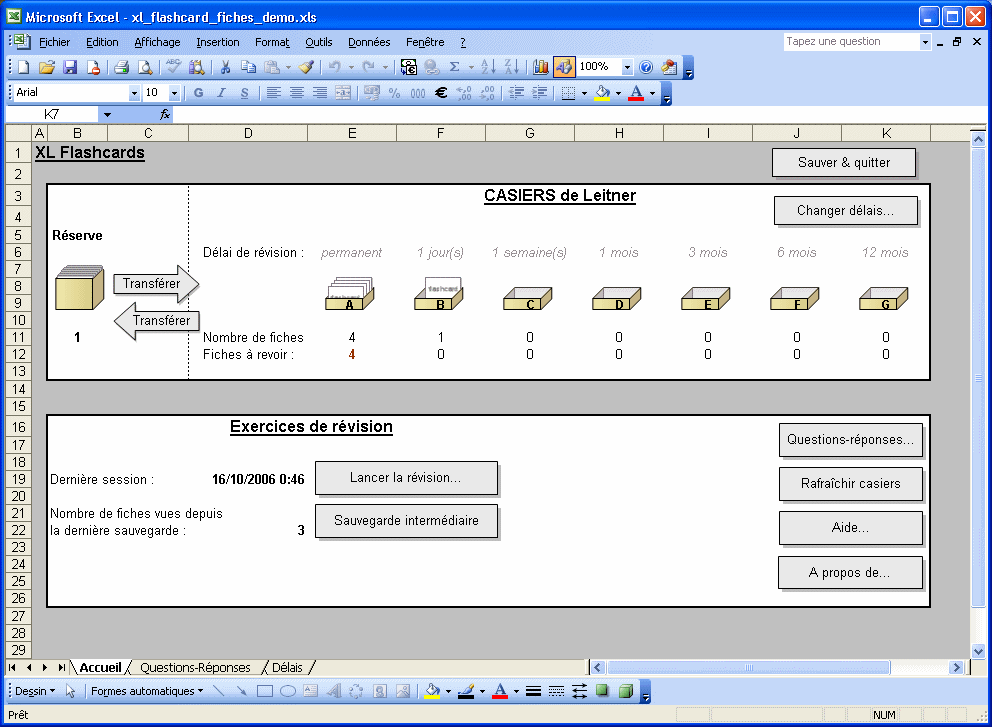Image resolution: width=992 pixels, height=727 pixels.
Task: Click the Open folder icon
Action: click(x=47, y=67)
